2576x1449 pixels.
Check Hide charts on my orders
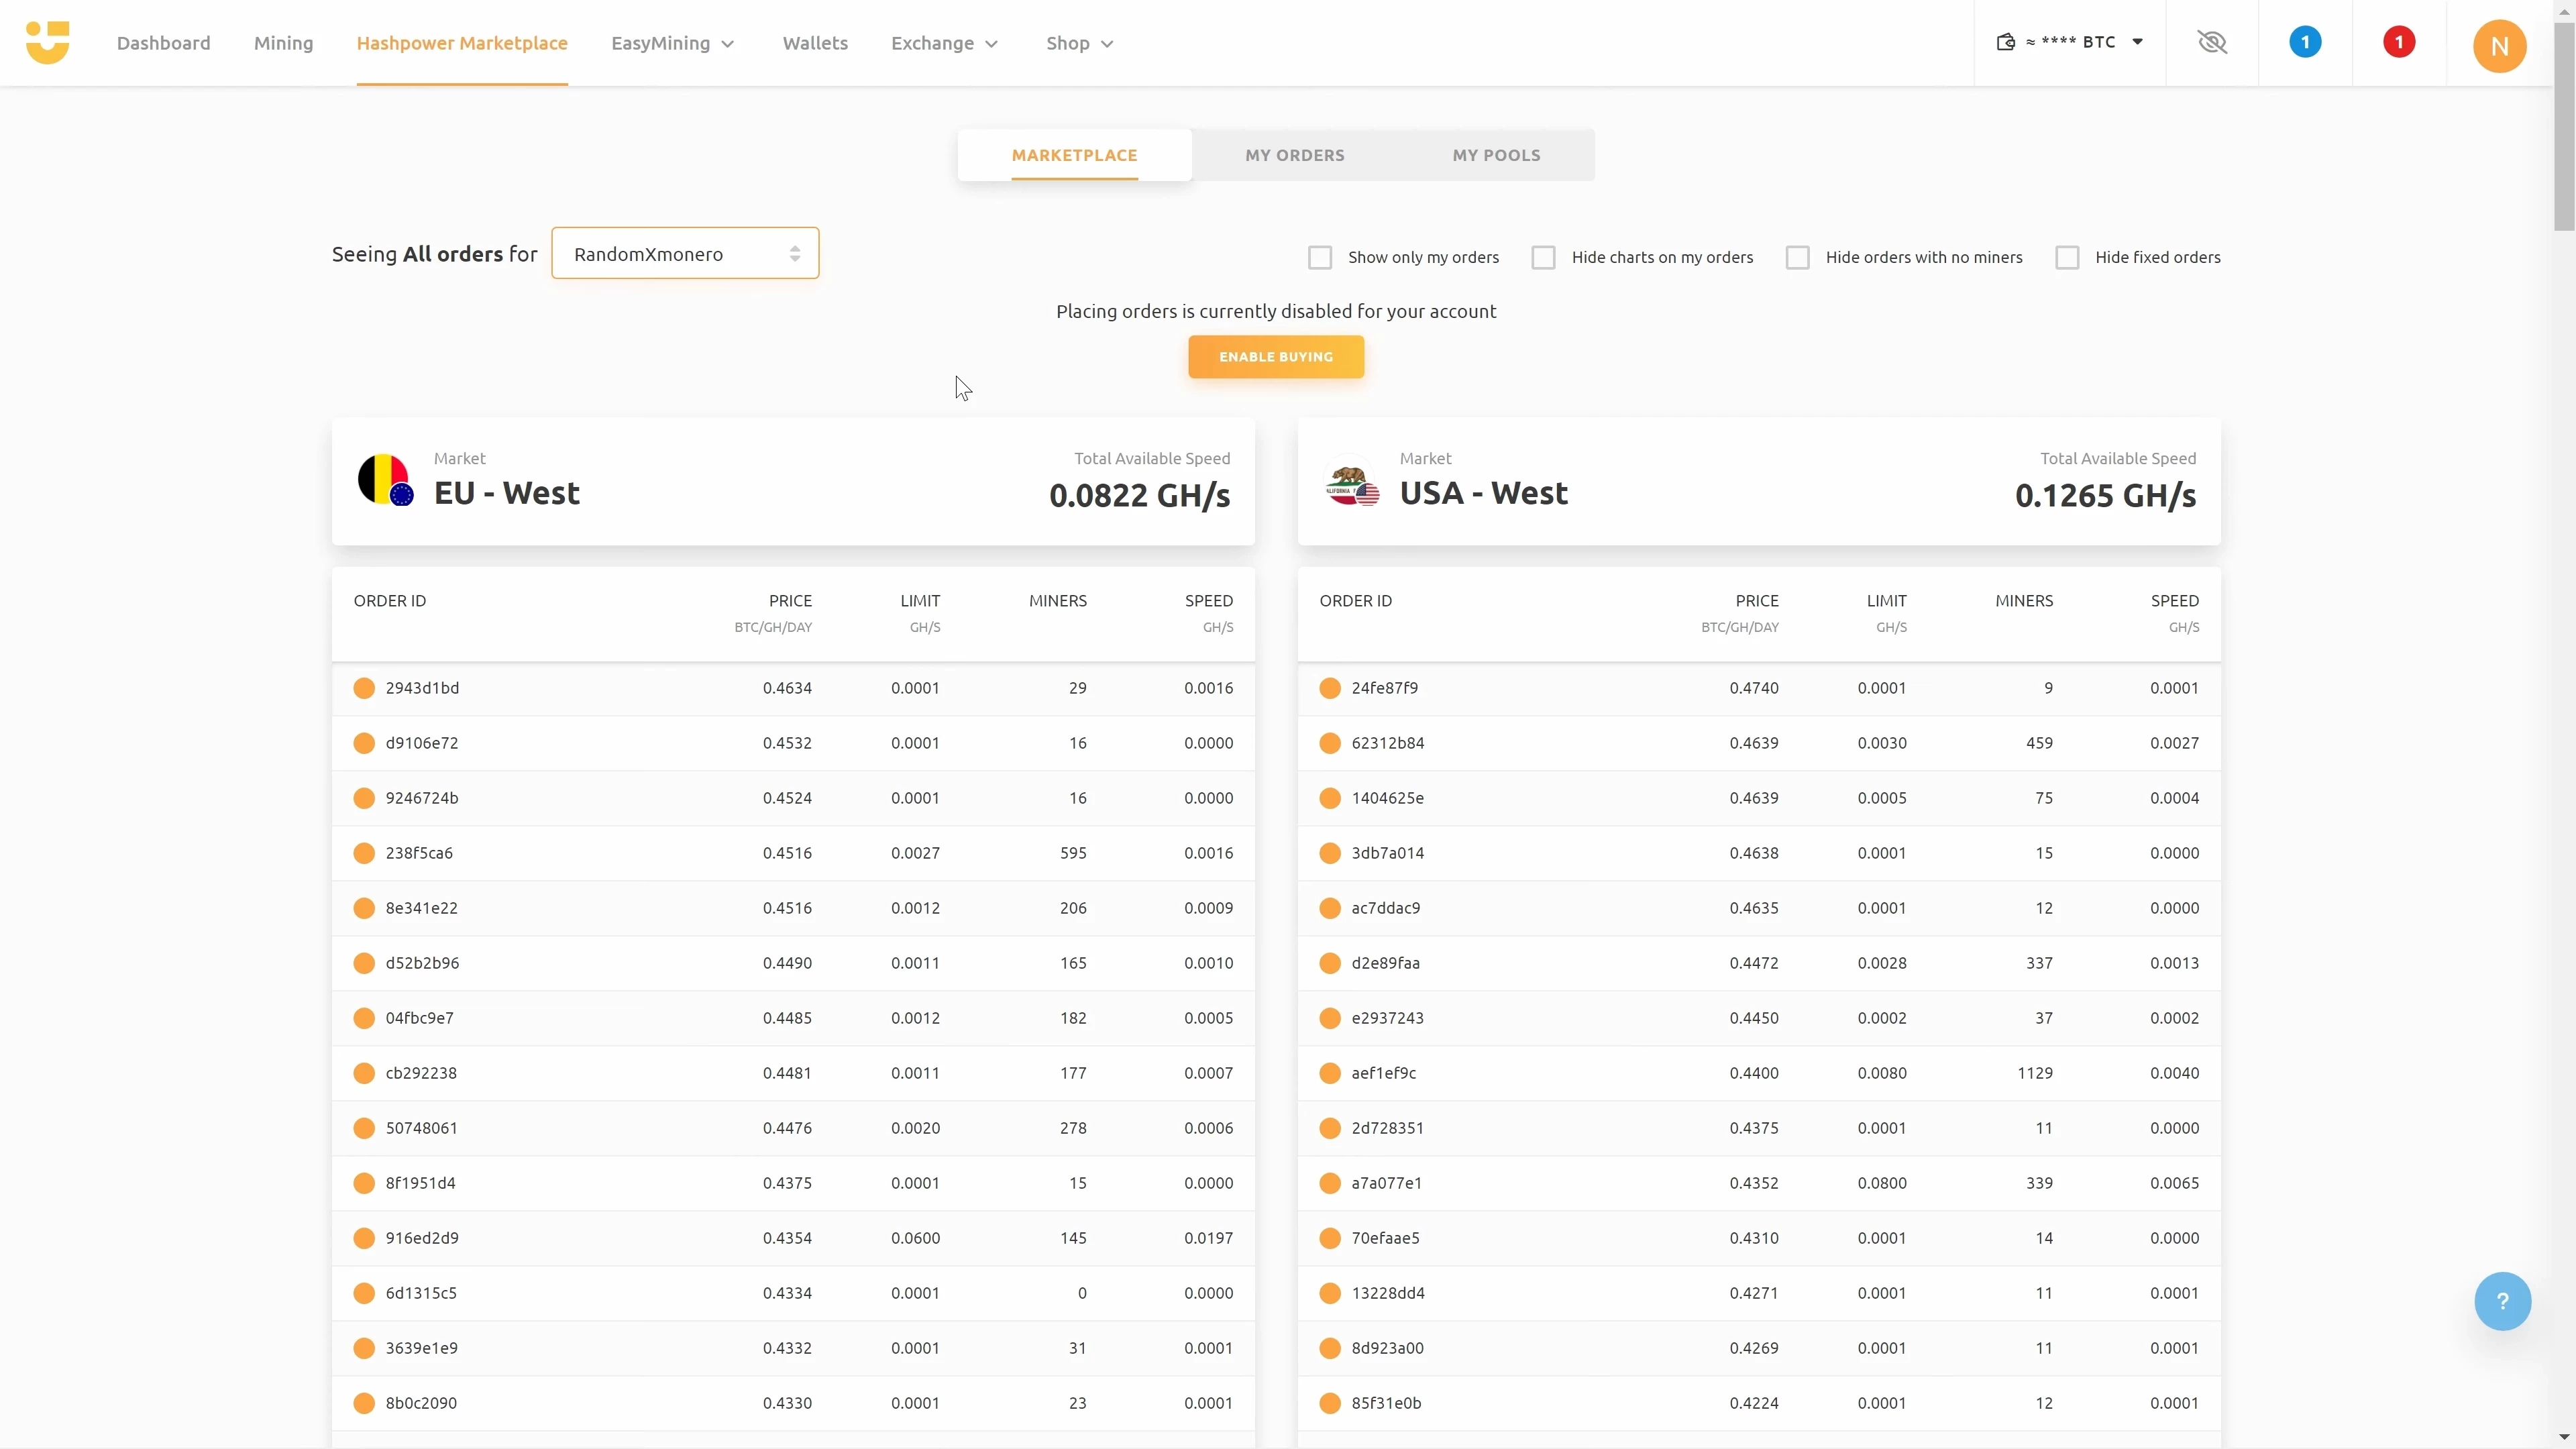pyautogui.click(x=1544, y=257)
